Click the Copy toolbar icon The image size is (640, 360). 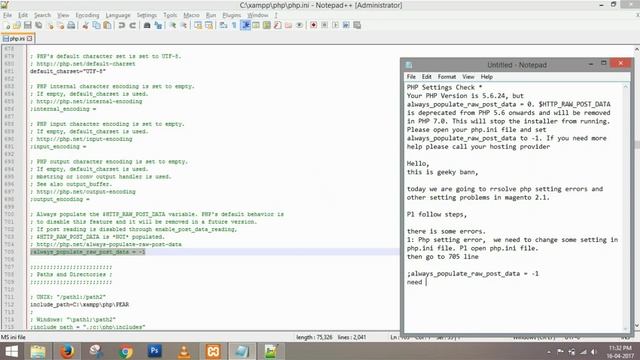(x=96, y=25)
